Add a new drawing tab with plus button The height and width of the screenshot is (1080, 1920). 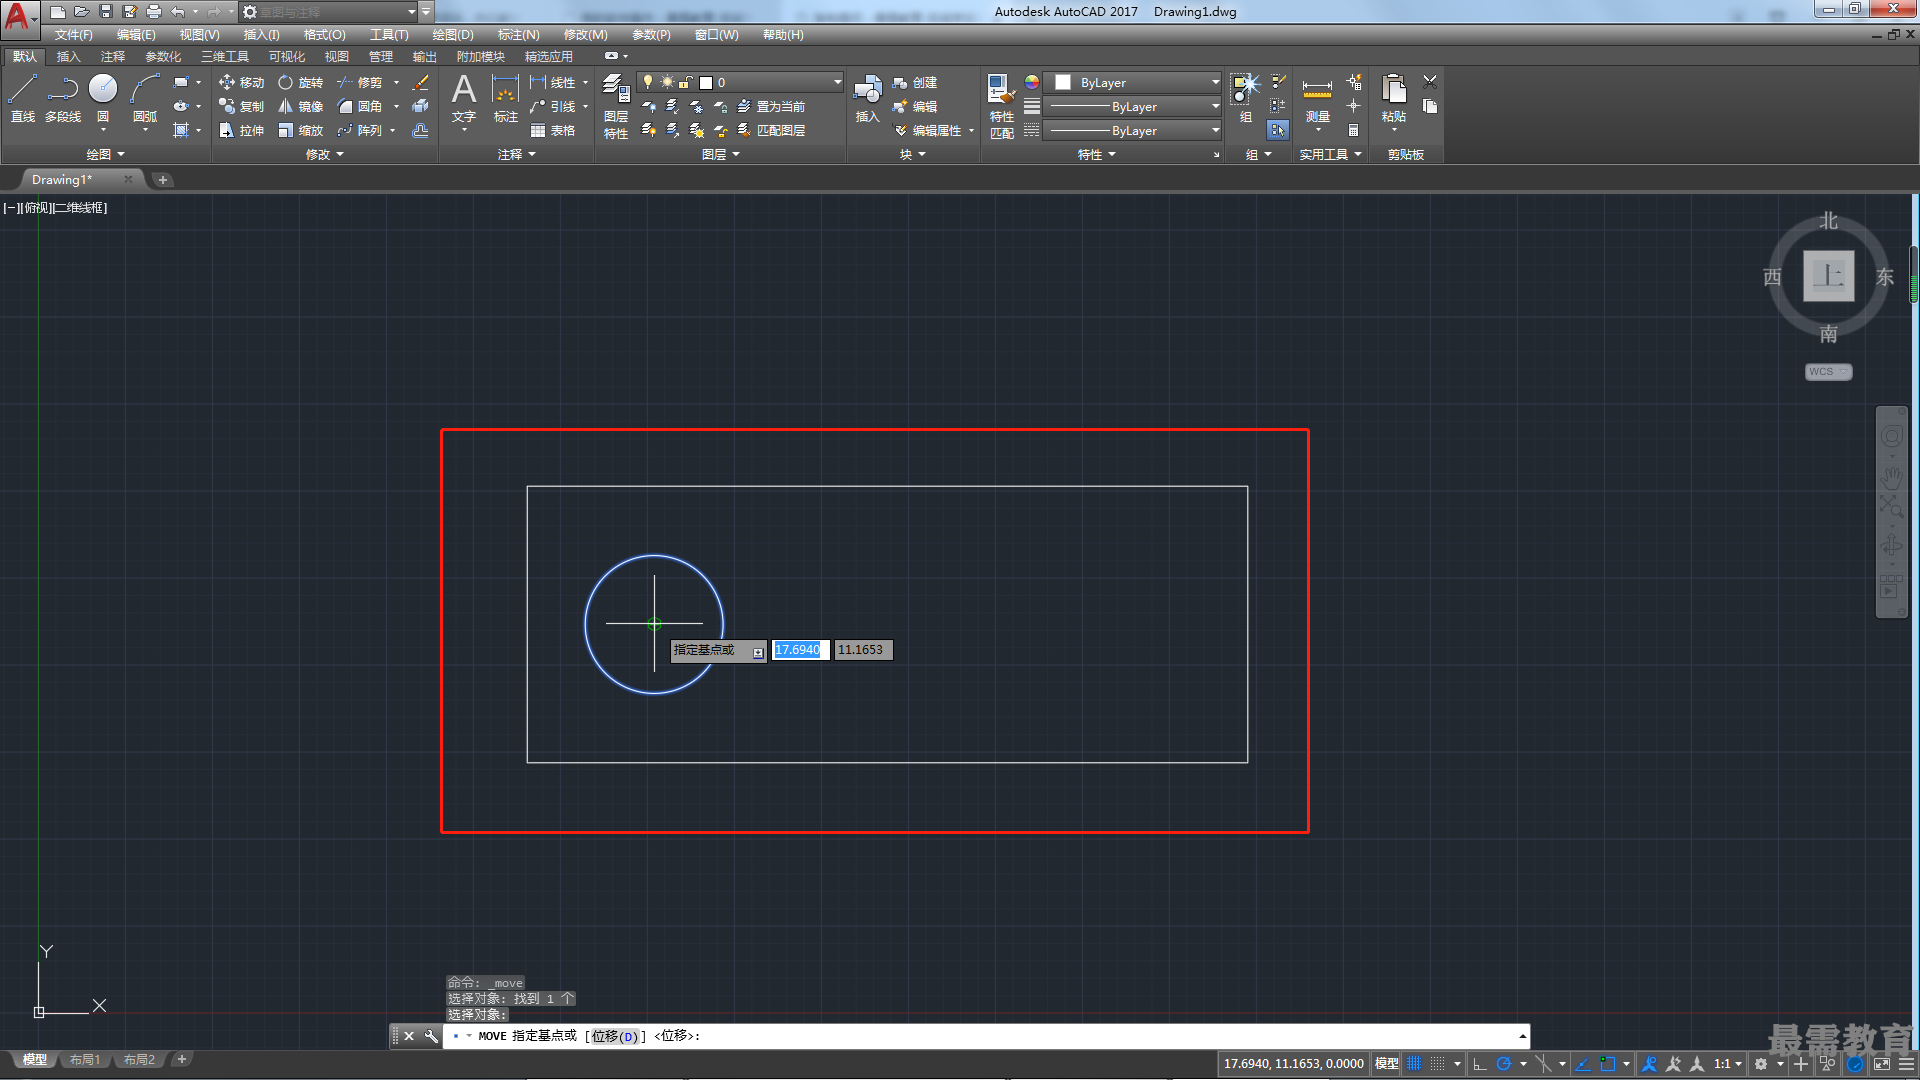162,180
